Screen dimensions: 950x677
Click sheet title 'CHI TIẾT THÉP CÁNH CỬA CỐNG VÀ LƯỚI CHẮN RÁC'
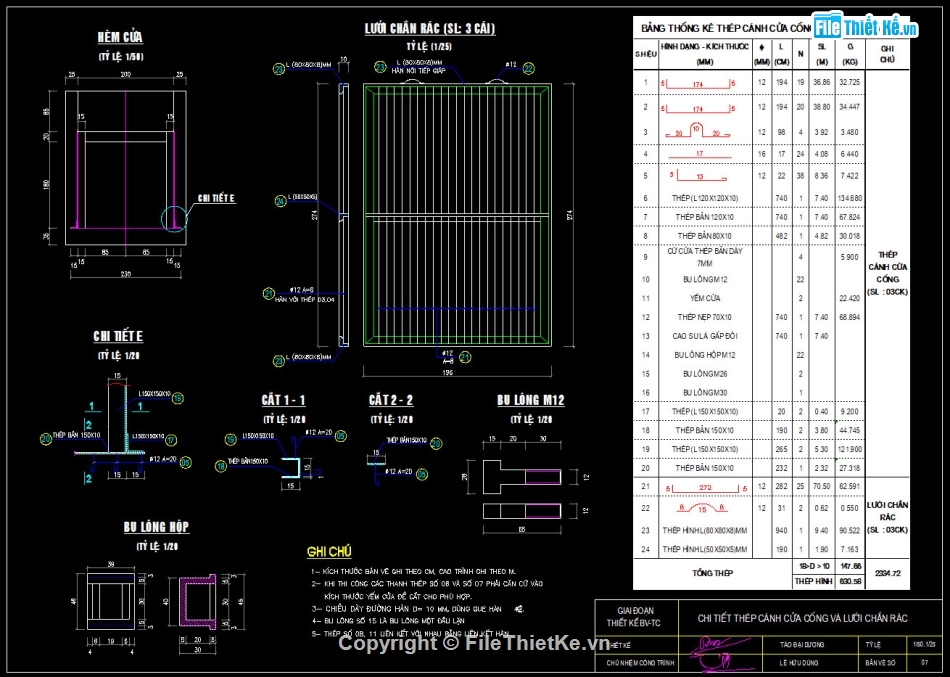[x=803, y=618]
